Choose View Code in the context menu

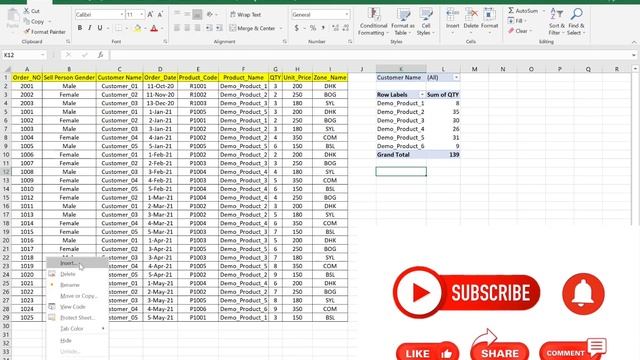pyautogui.click(x=78, y=307)
